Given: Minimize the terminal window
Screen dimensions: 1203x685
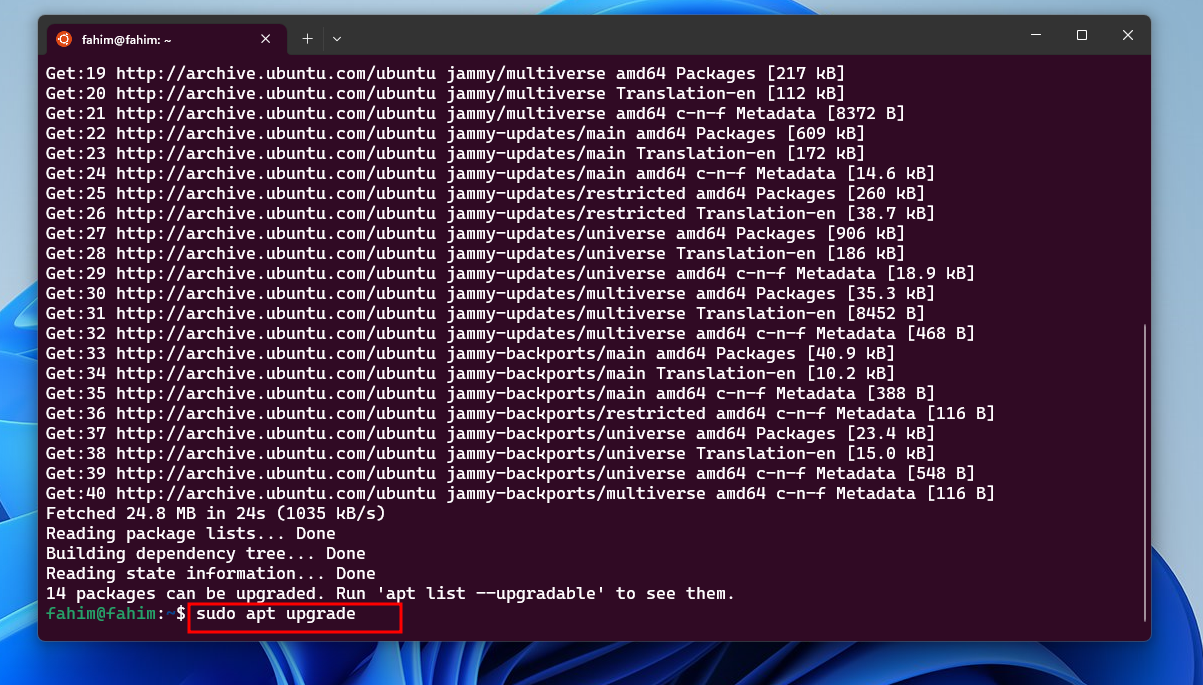Looking at the screenshot, I should (1035, 35).
